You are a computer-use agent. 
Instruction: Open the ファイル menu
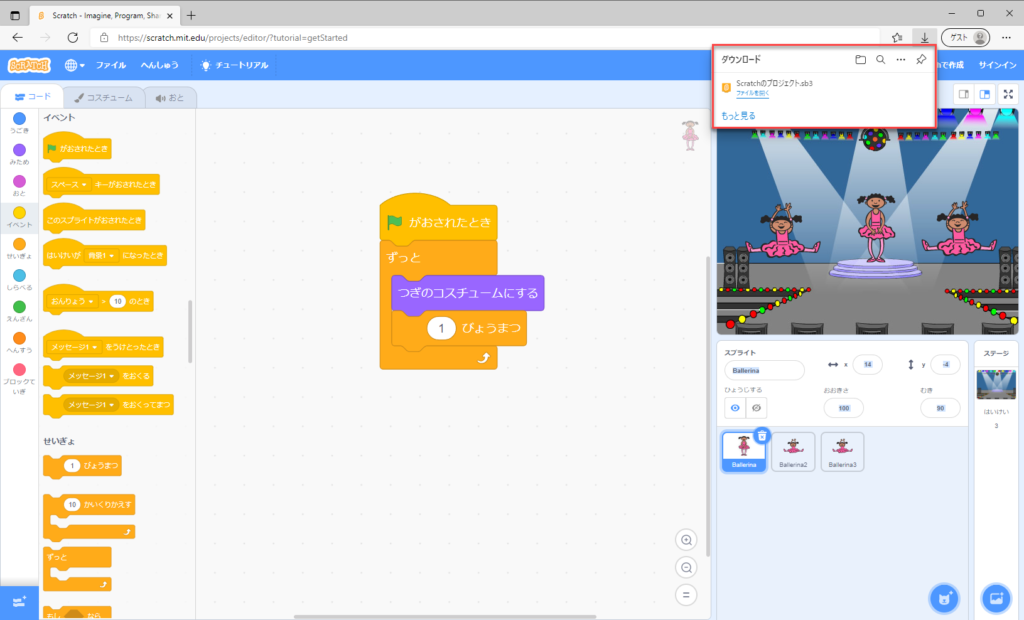111,65
